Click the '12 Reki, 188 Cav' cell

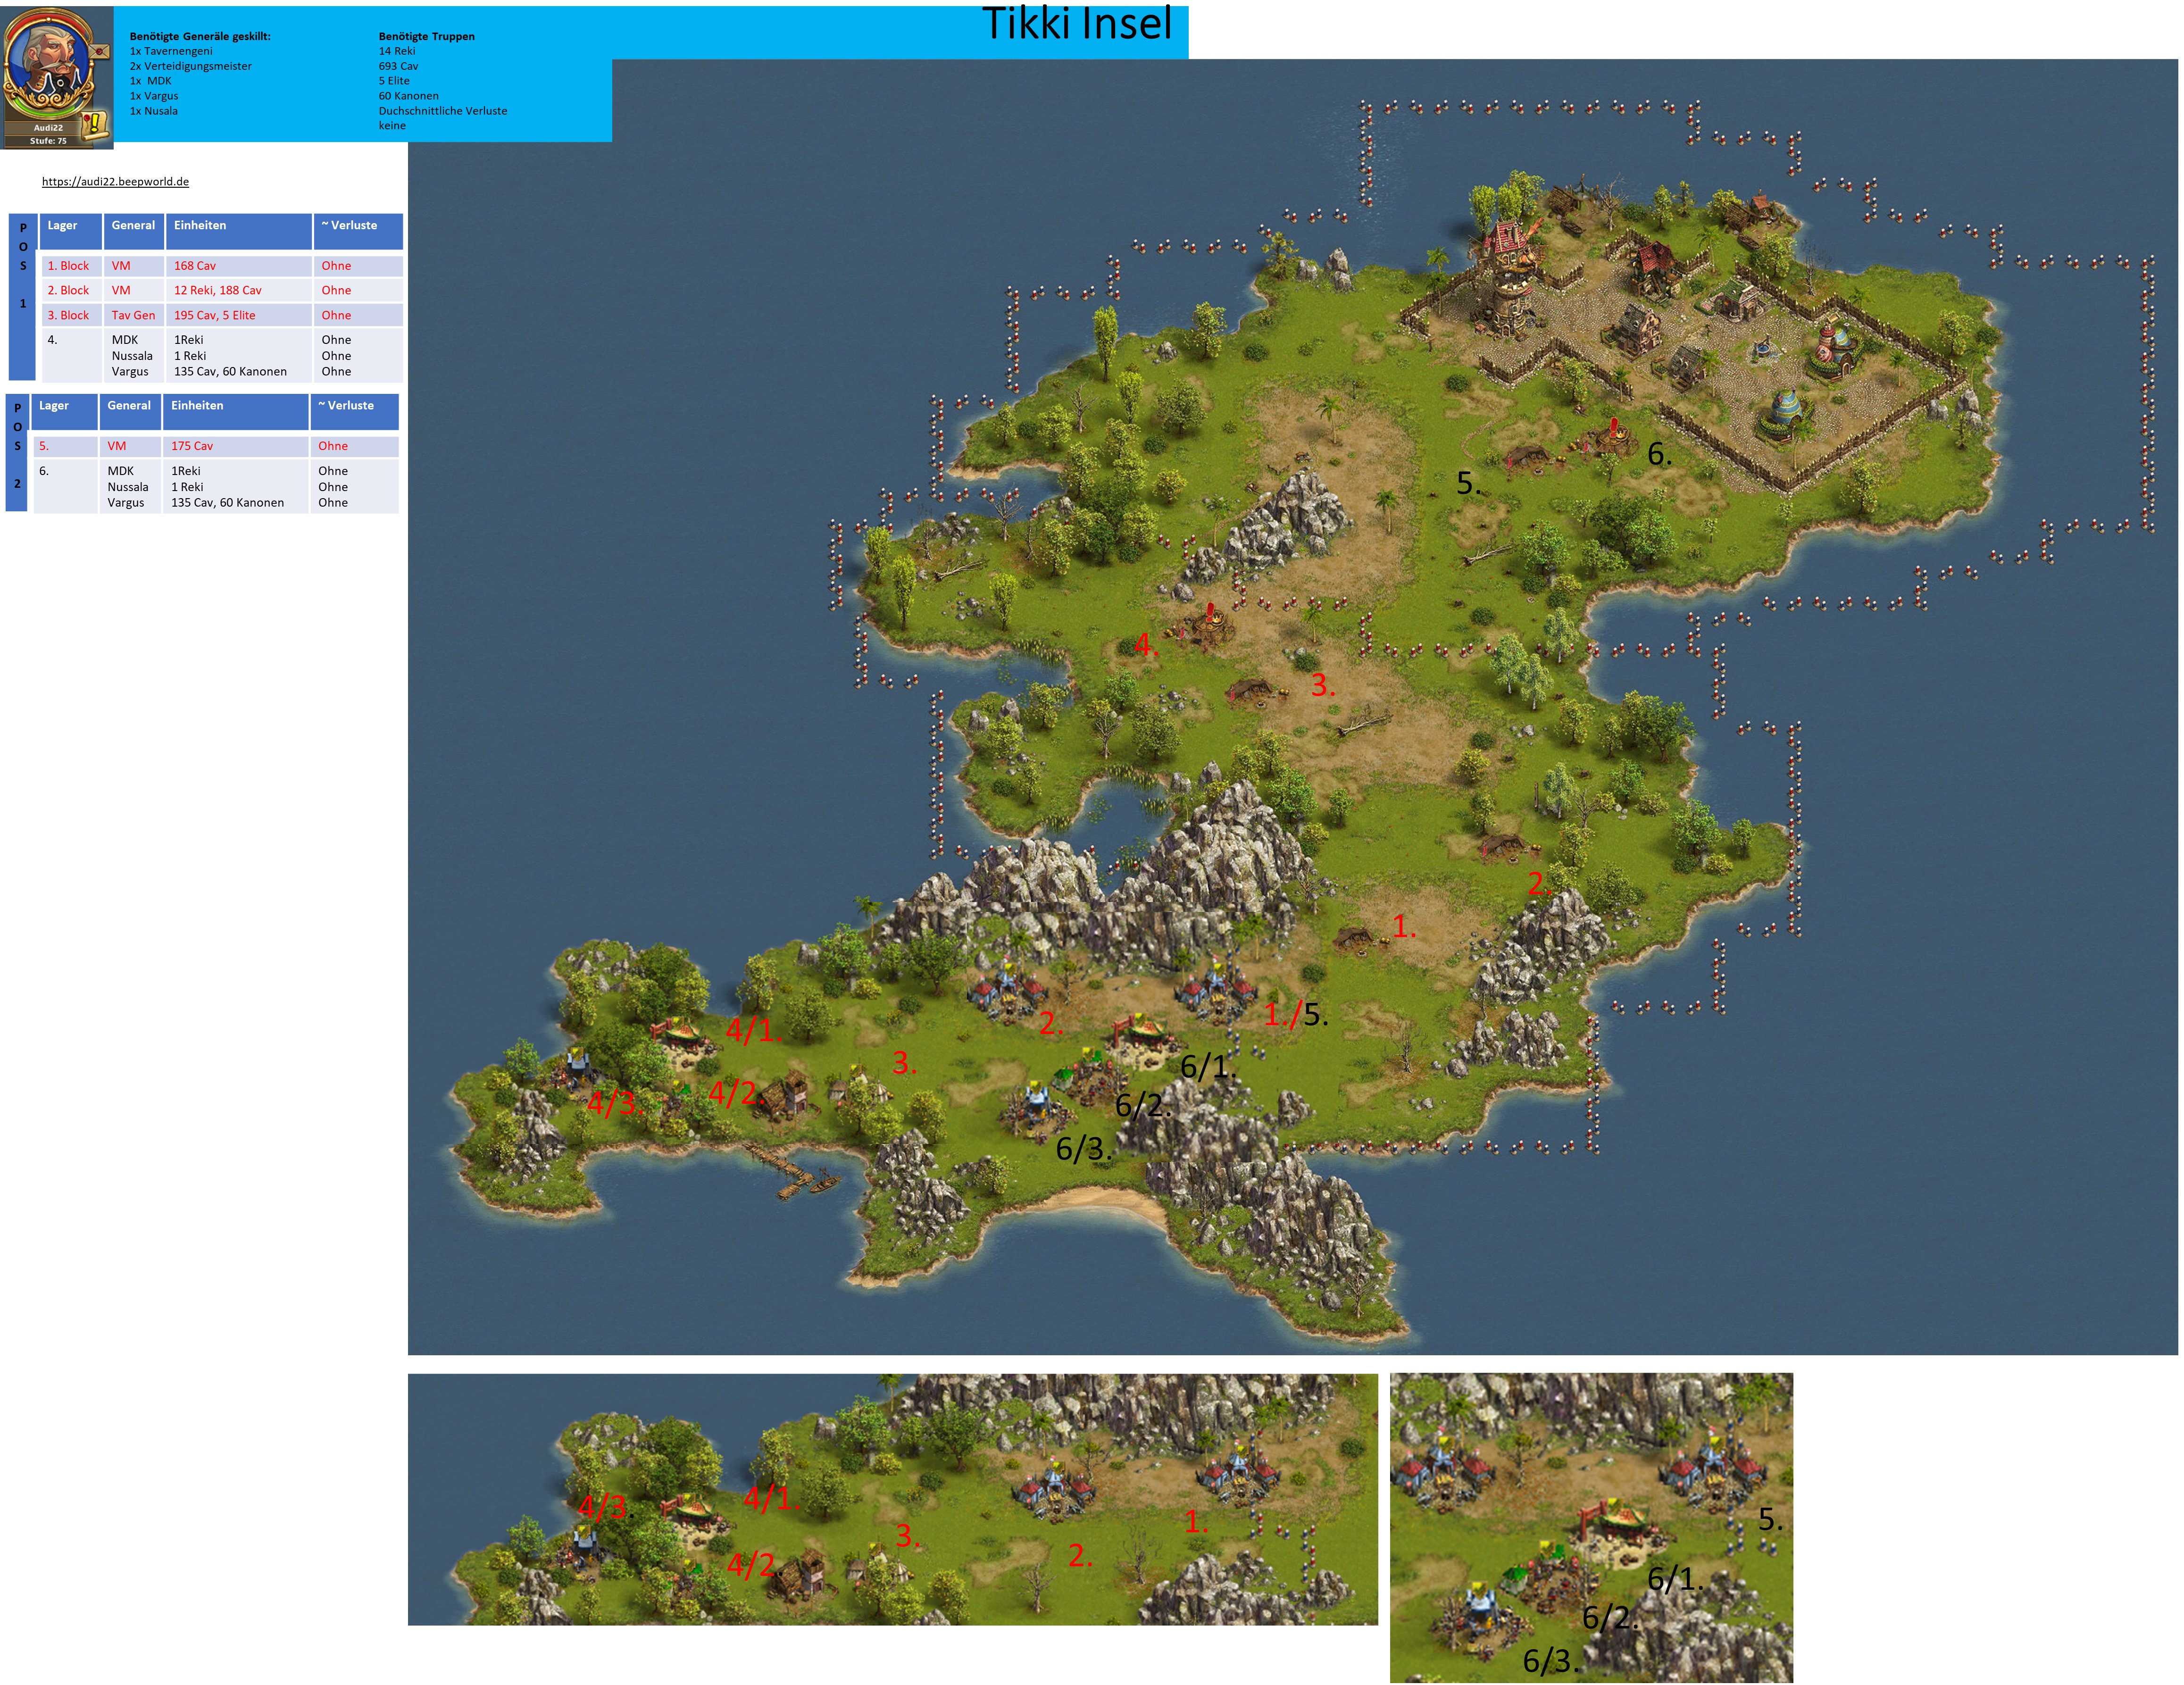point(218,290)
